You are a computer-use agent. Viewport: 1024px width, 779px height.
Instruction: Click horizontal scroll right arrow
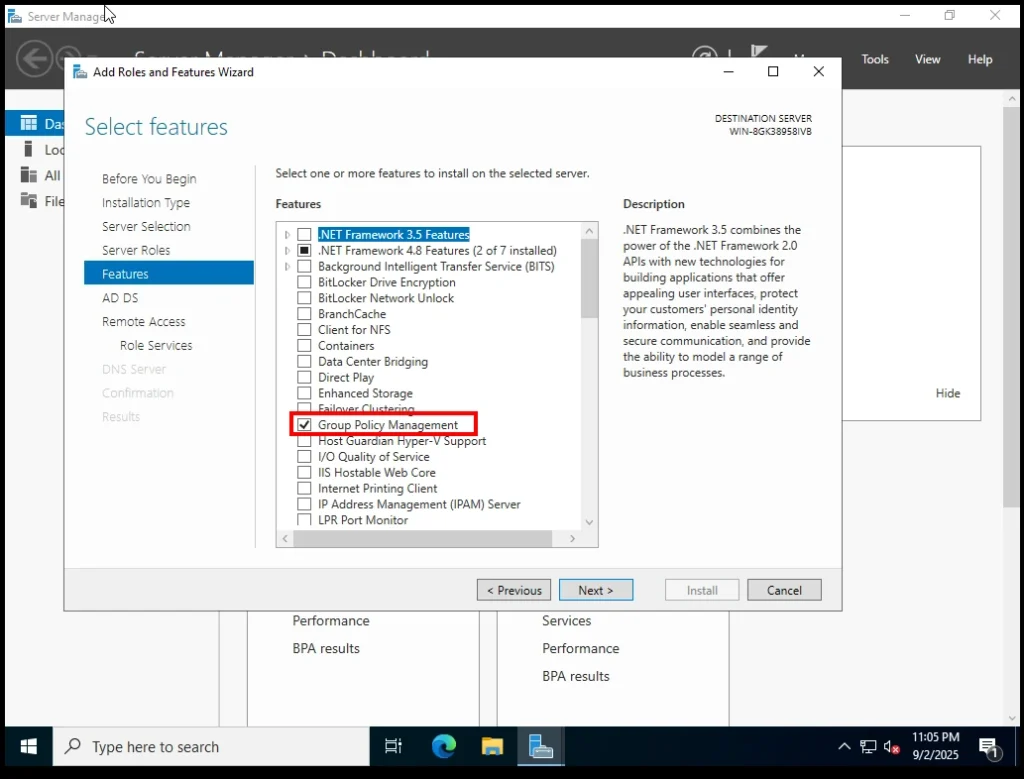pyautogui.click(x=572, y=539)
